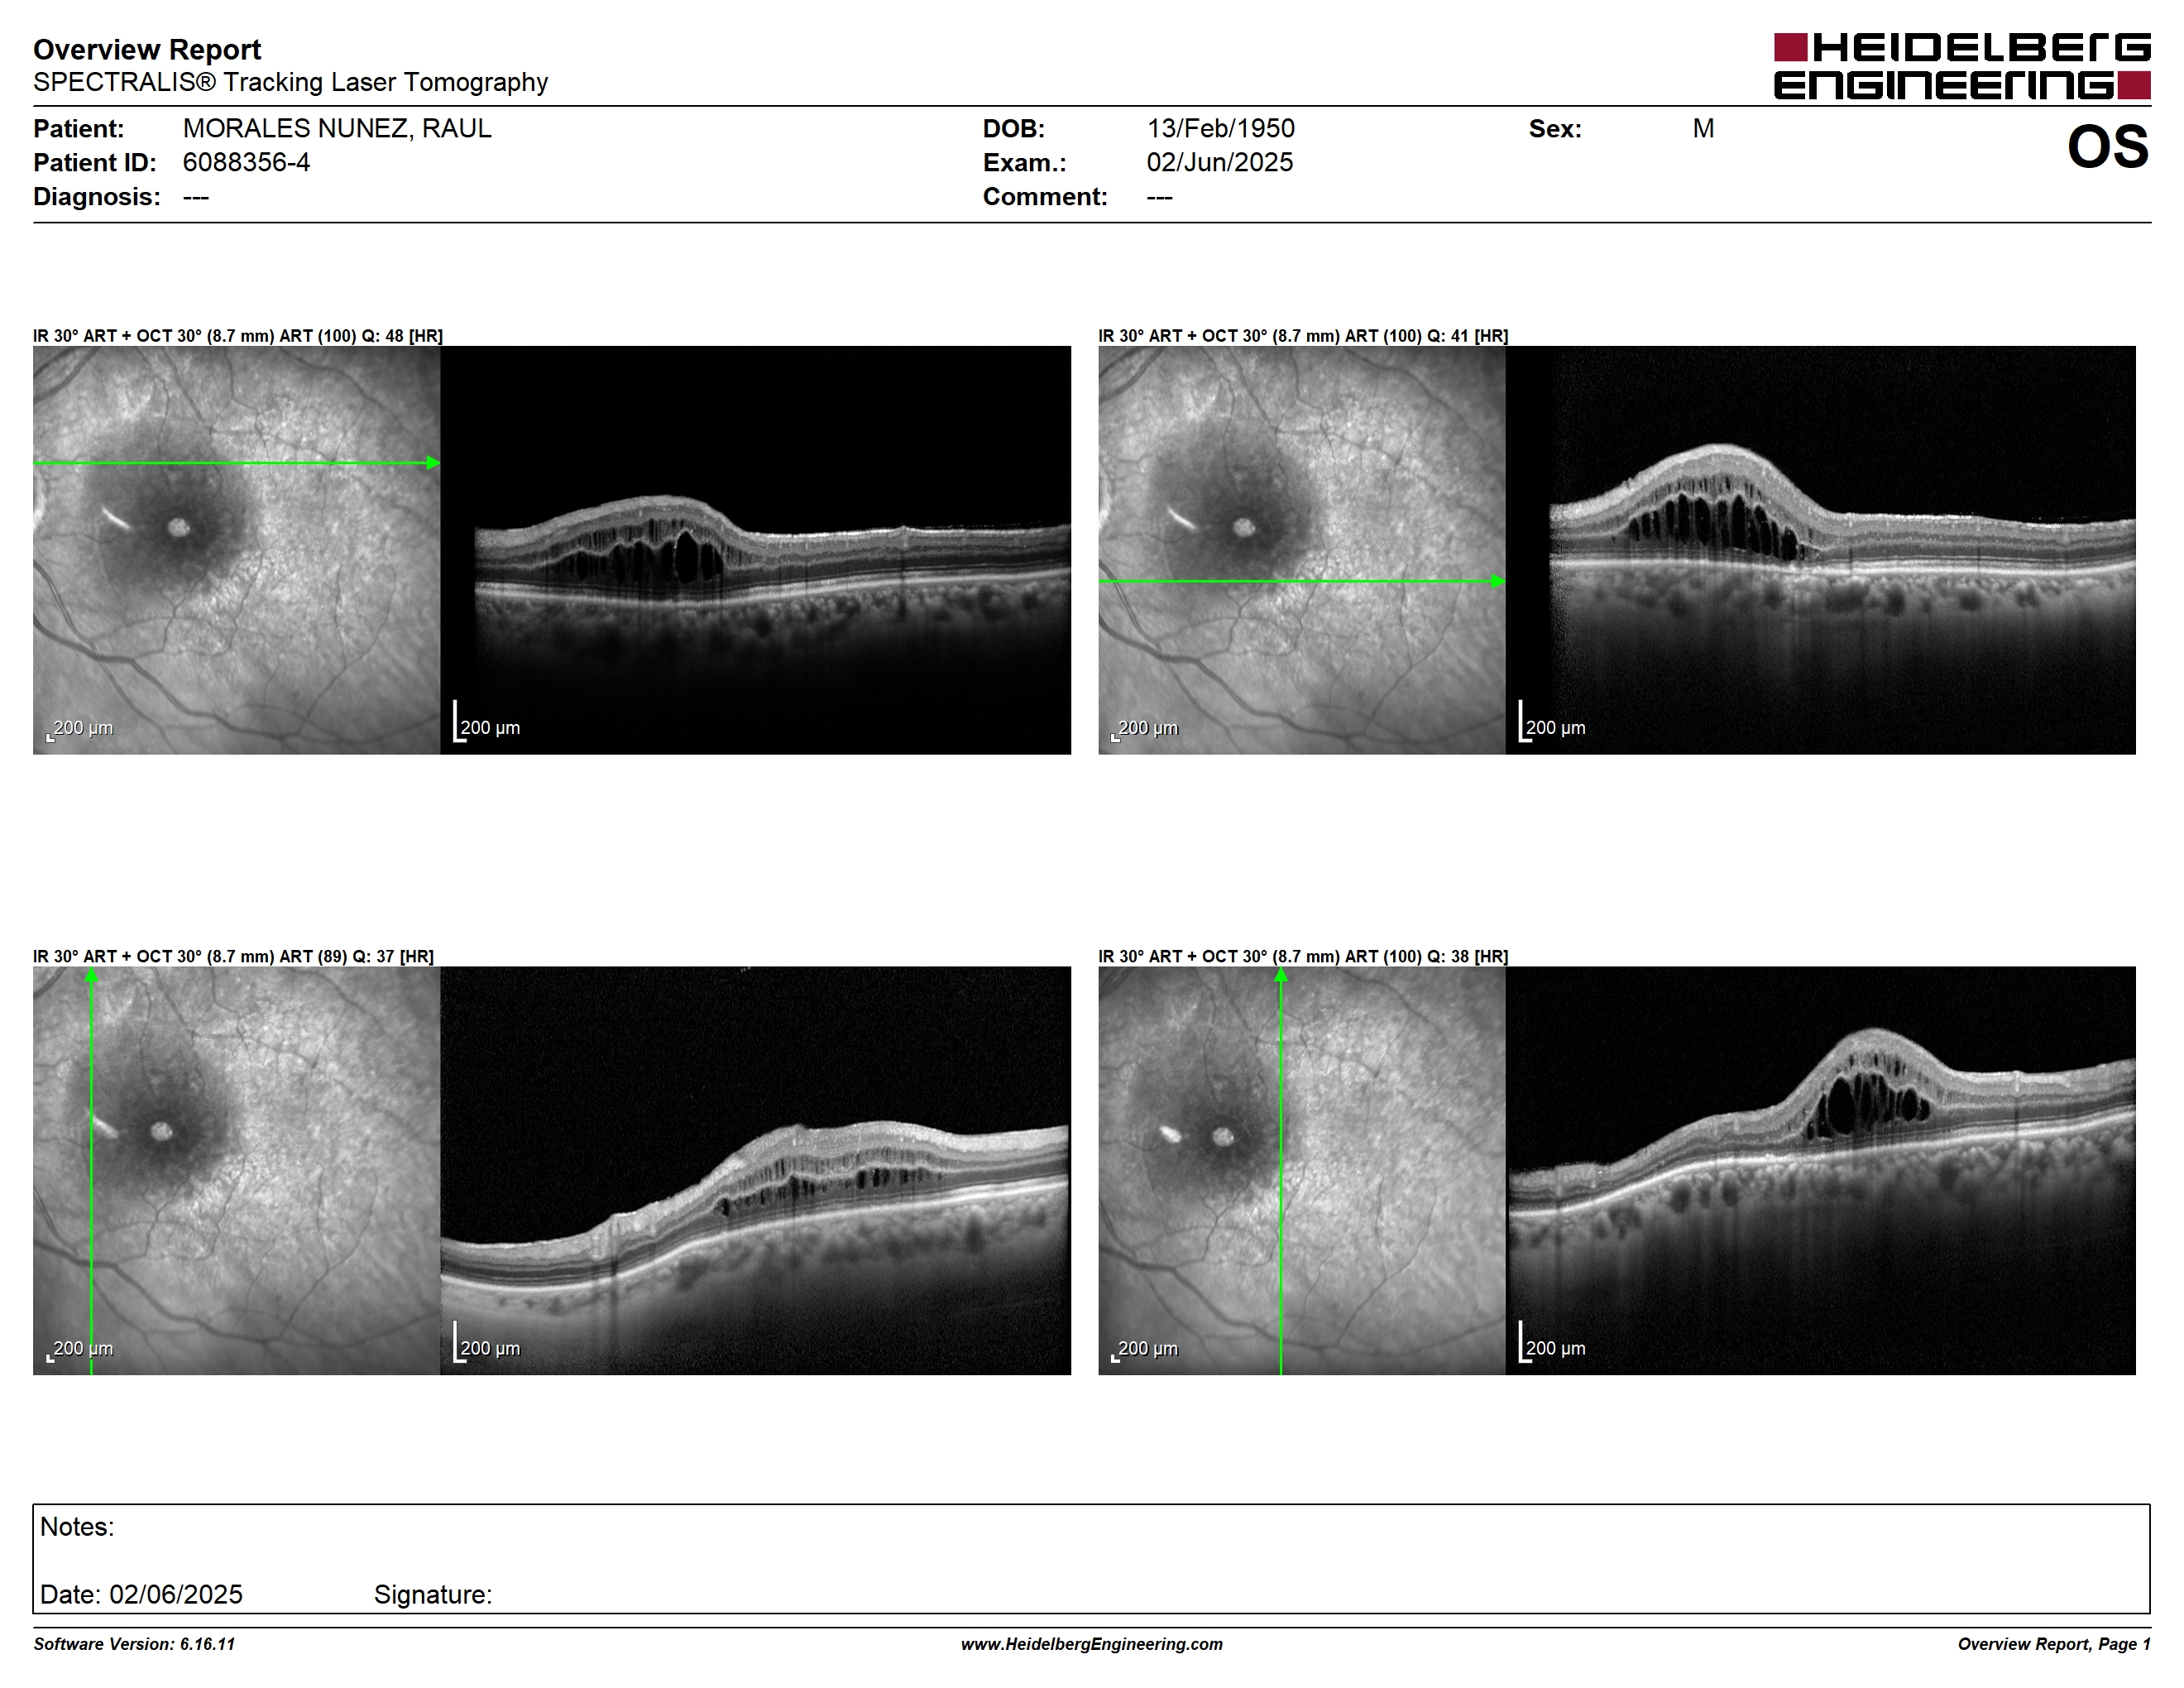Click the Patient ID value 6088356-4
The height and width of the screenshot is (1688, 2184).
[246, 162]
